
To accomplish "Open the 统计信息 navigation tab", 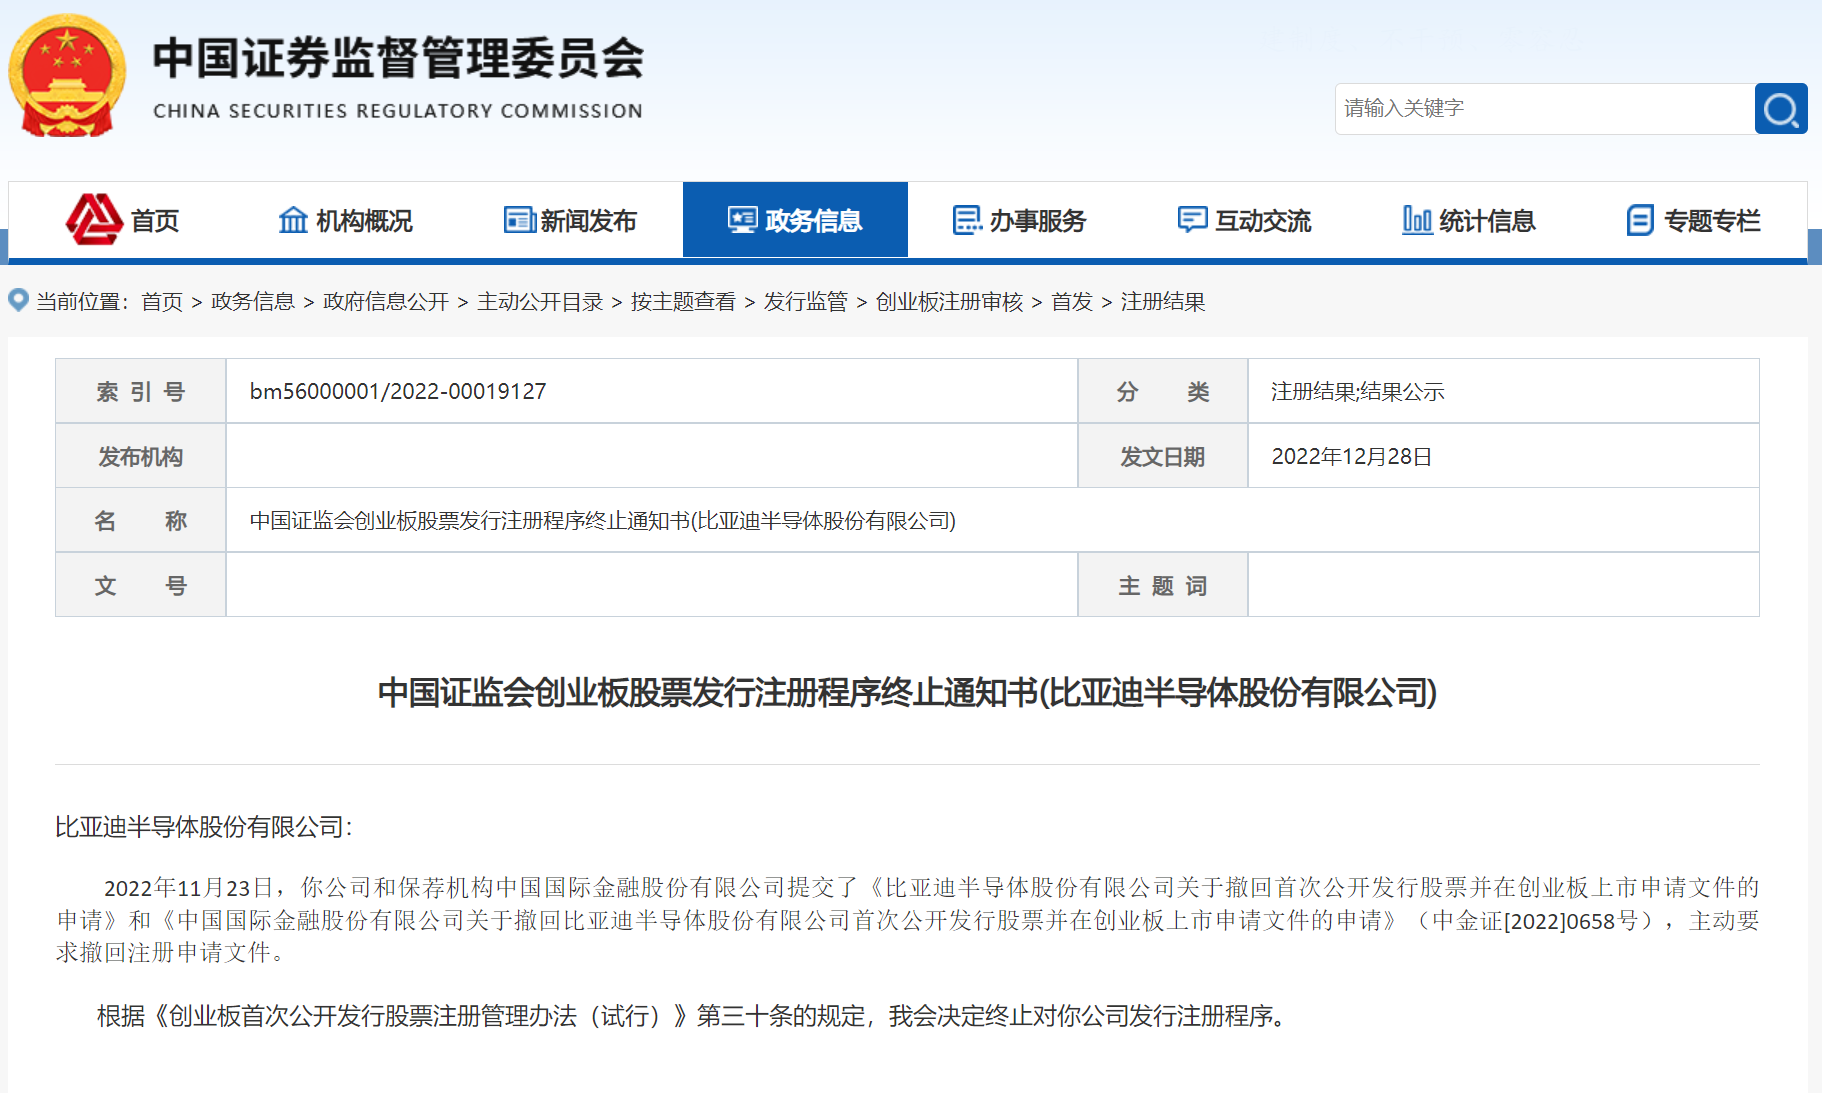I will 1470,220.
